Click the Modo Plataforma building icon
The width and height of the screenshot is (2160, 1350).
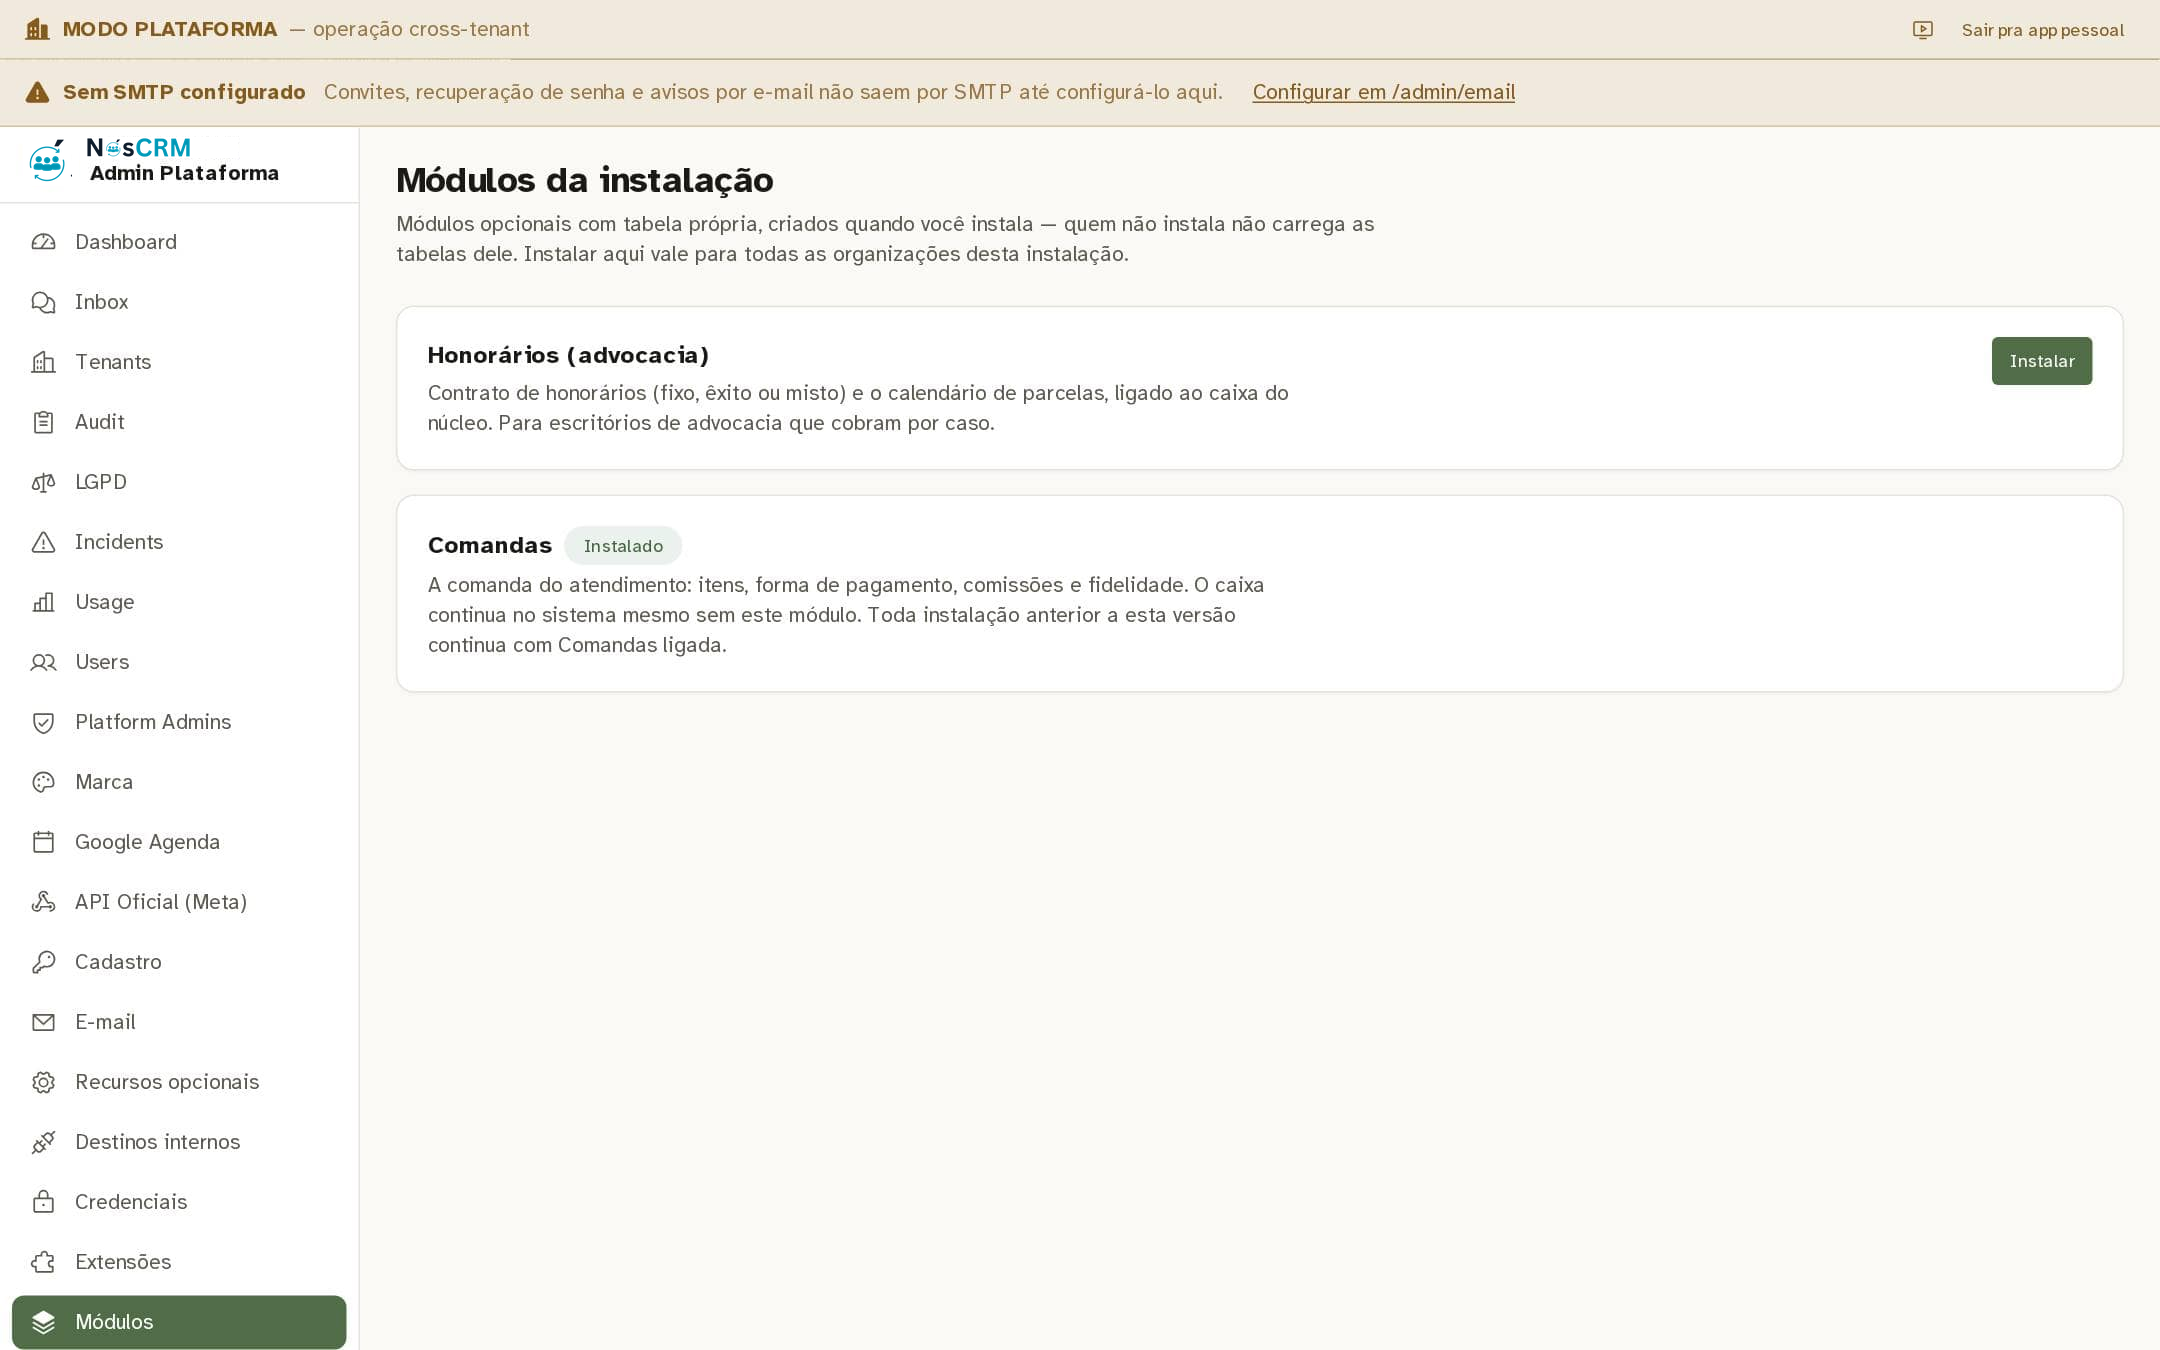click(x=37, y=29)
